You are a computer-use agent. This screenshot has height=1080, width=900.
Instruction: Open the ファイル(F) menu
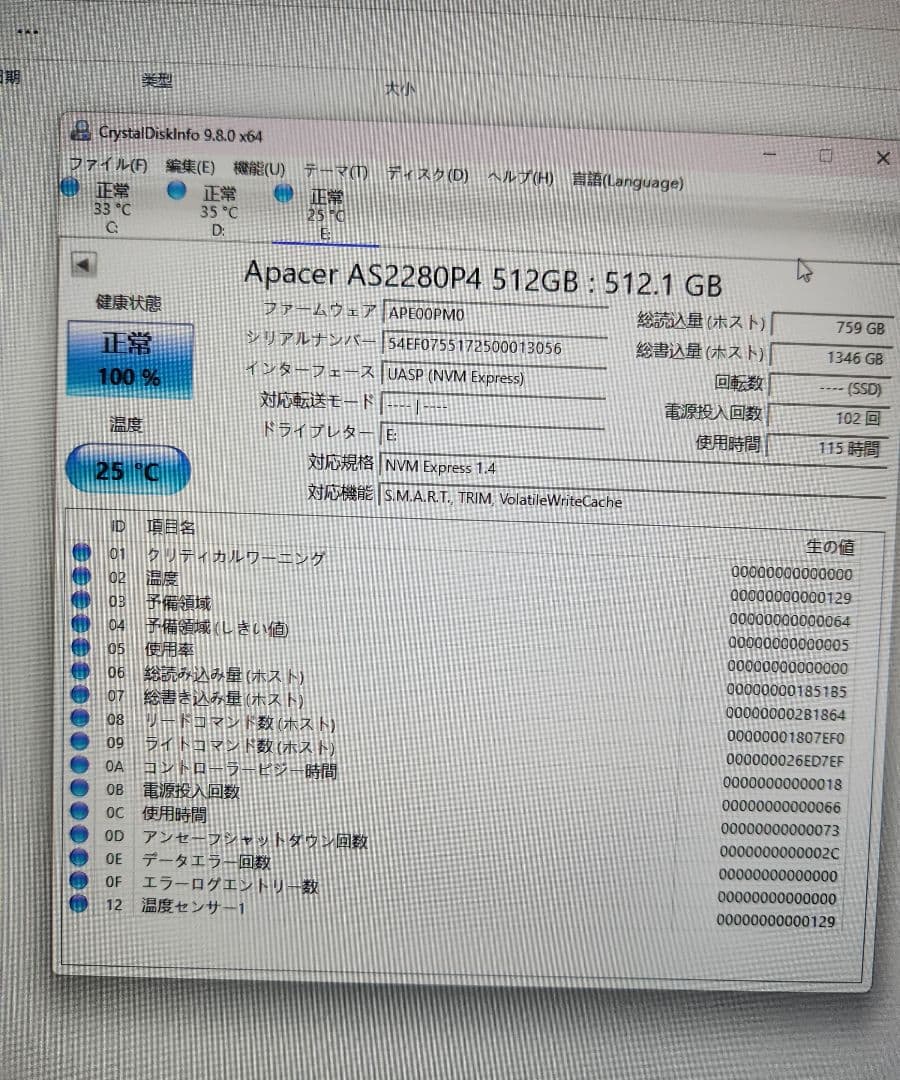pyautogui.click(x=108, y=164)
